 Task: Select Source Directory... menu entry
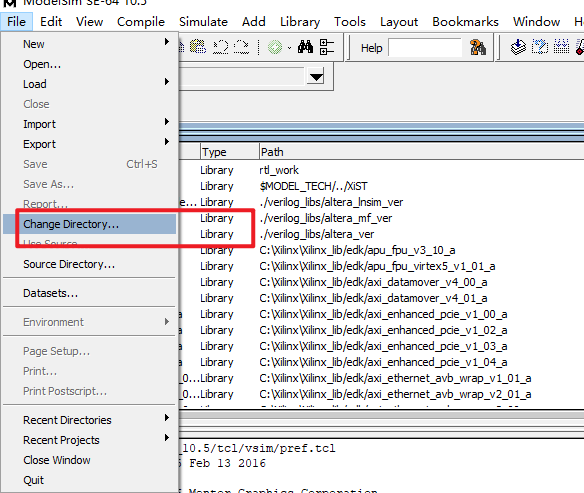(89, 264)
